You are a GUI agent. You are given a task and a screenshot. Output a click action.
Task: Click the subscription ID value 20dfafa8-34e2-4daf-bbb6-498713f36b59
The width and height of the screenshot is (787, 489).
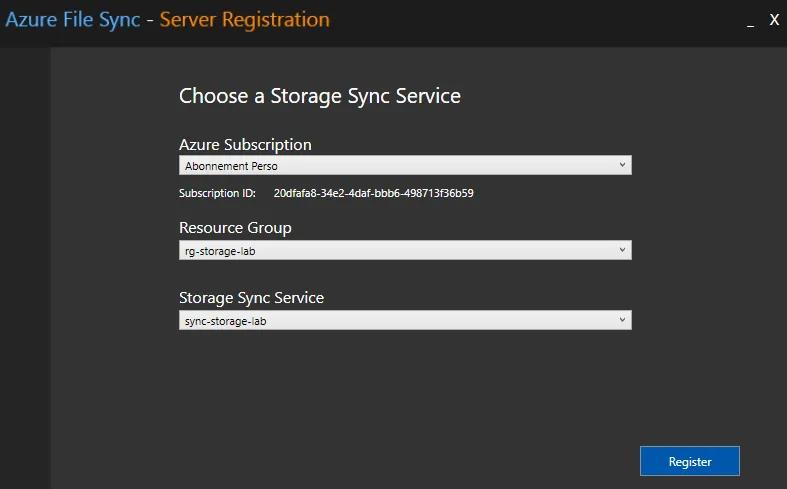[x=373, y=193]
